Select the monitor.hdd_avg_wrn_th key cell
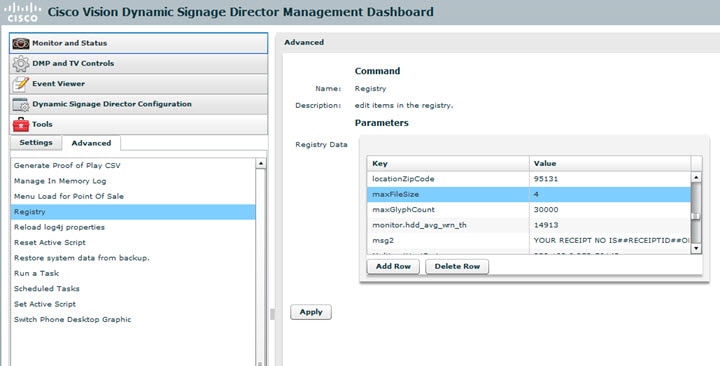The width and height of the screenshot is (720, 366). 448,225
